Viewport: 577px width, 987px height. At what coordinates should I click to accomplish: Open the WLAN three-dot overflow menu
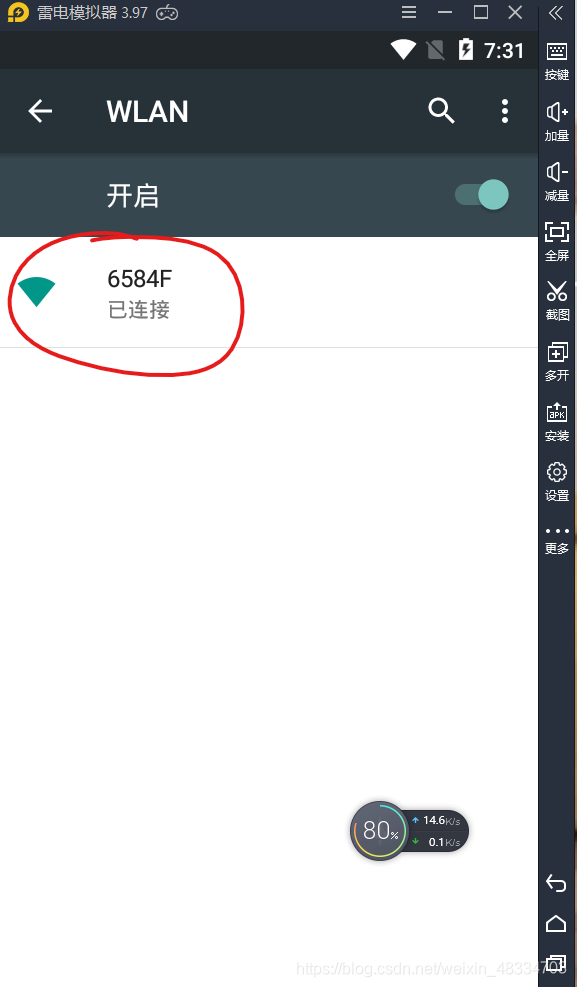505,111
